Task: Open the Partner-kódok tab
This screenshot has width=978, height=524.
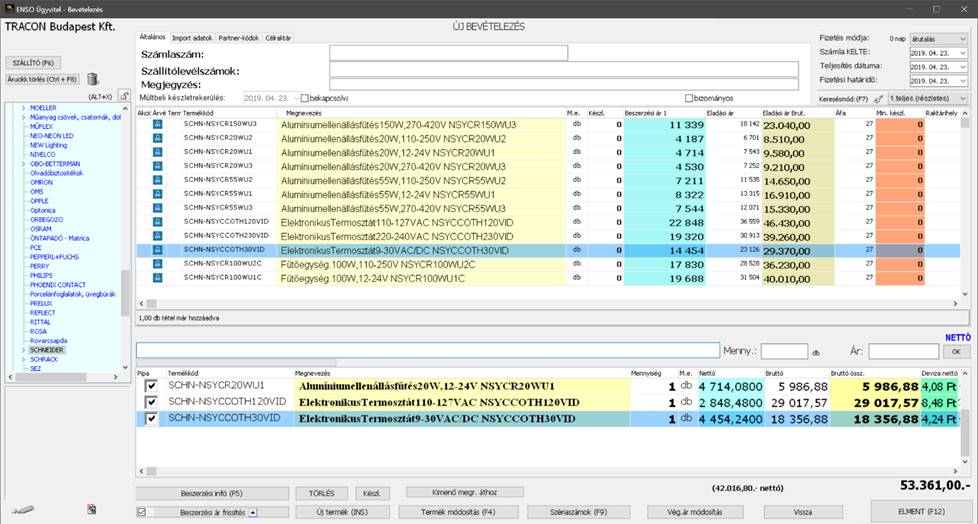Action: (x=239, y=37)
